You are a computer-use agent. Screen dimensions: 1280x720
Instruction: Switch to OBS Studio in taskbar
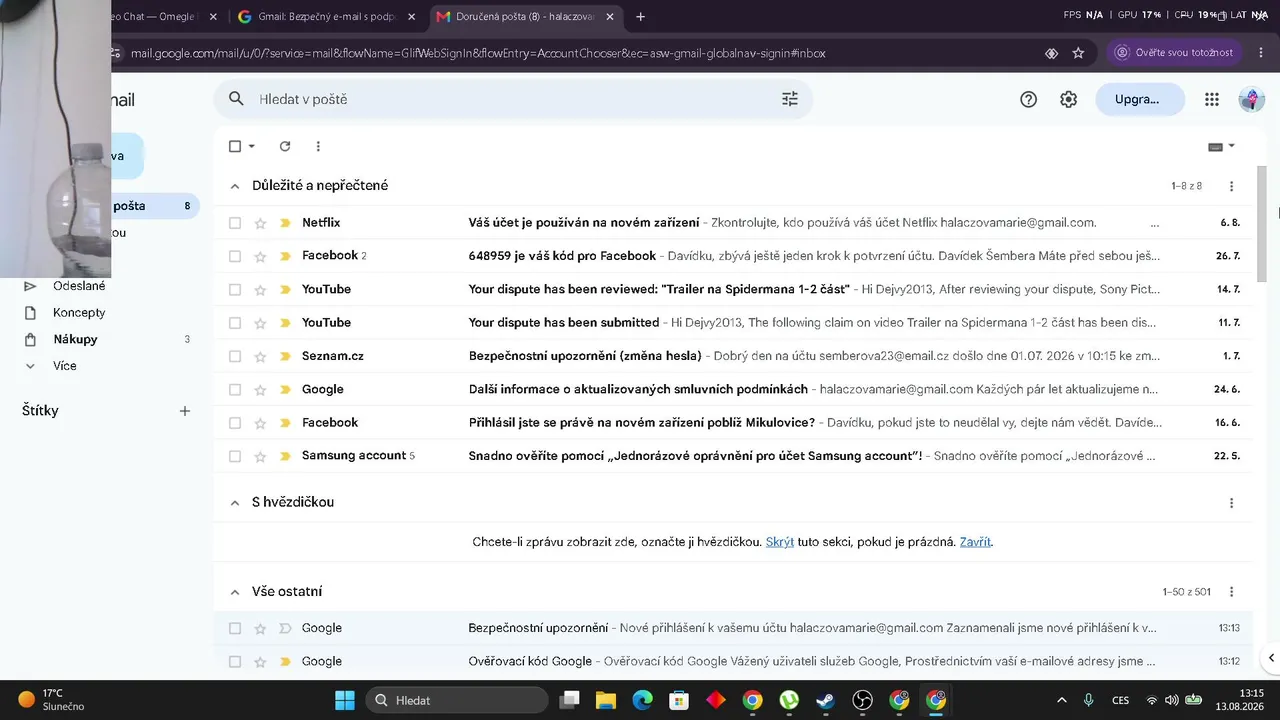tap(863, 700)
